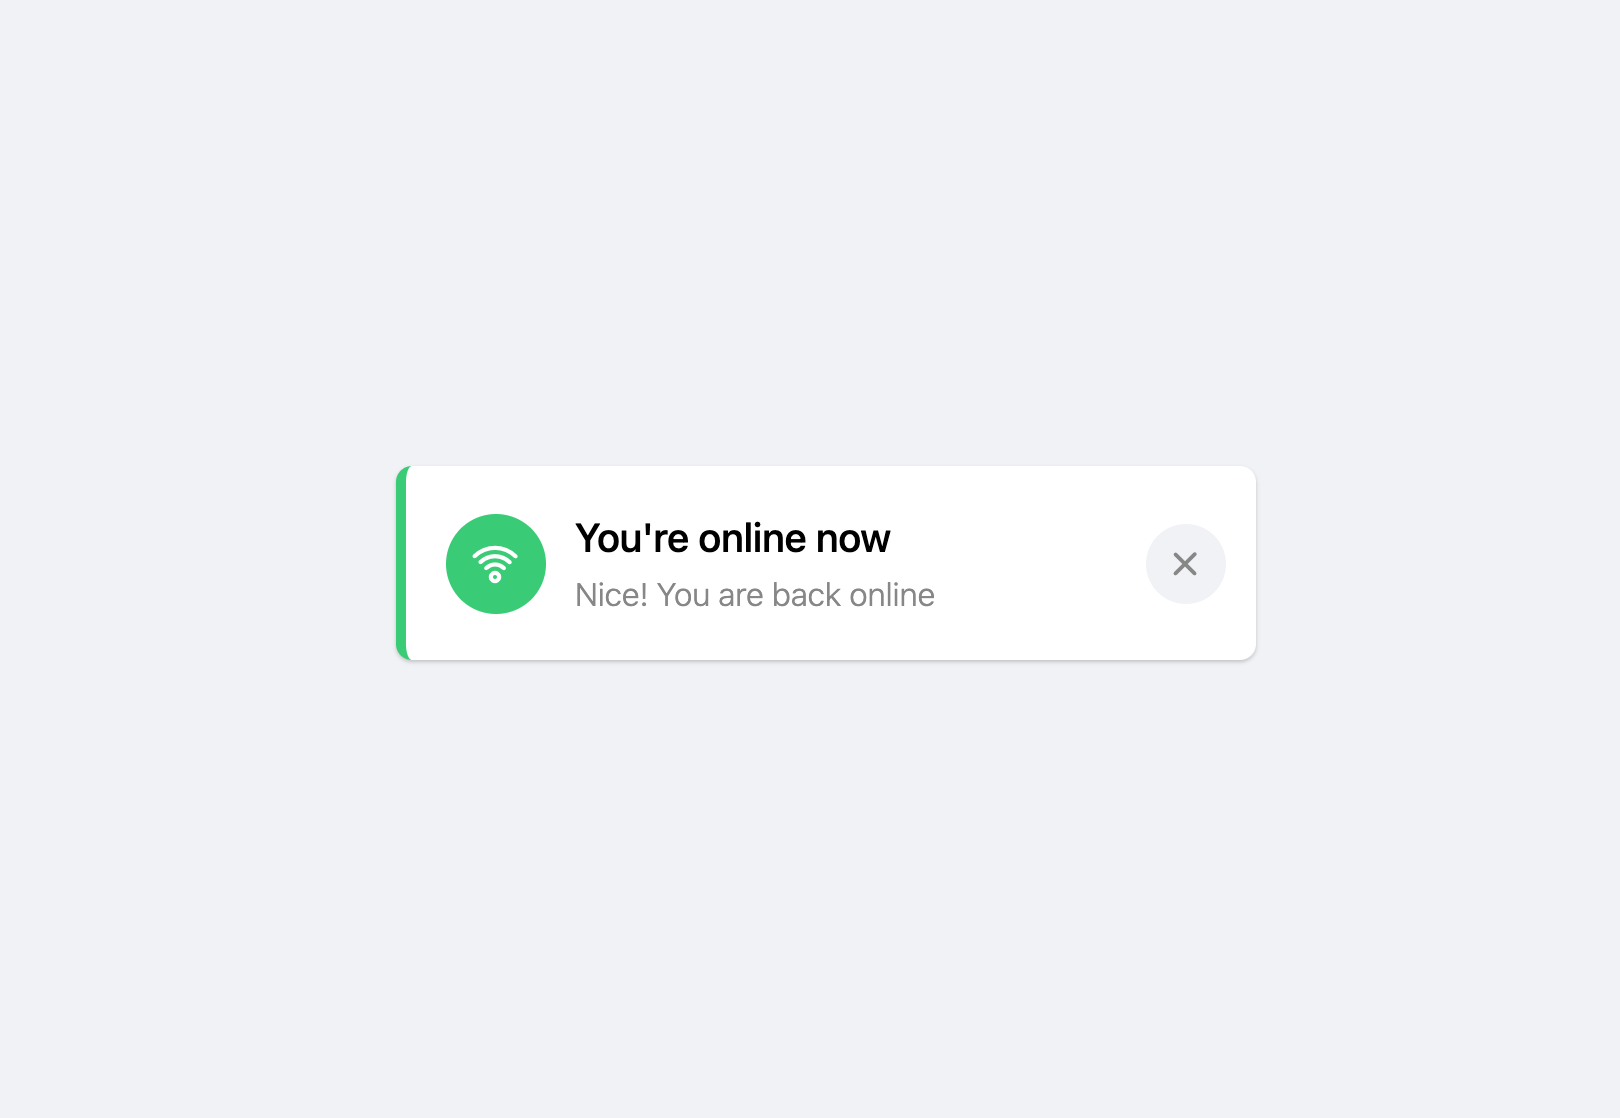Click the green circular wifi badge
Viewport: 1620px width, 1118px height.
coord(496,564)
